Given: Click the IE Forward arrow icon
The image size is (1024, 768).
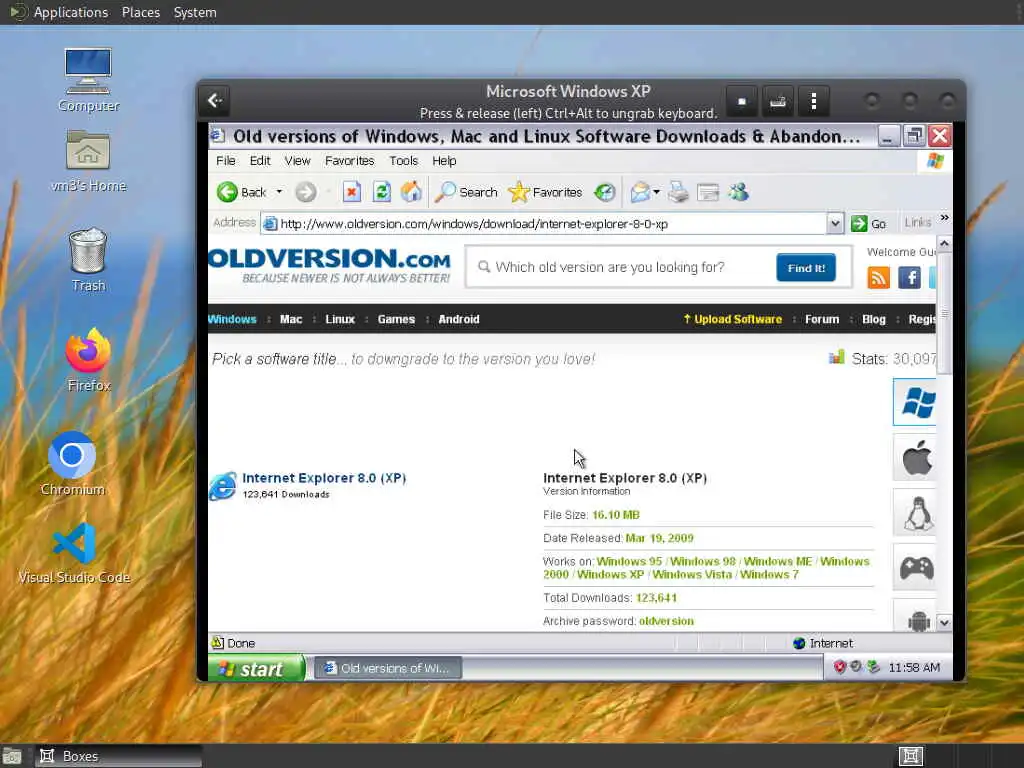Looking at the screenshot, I should 306,192.
